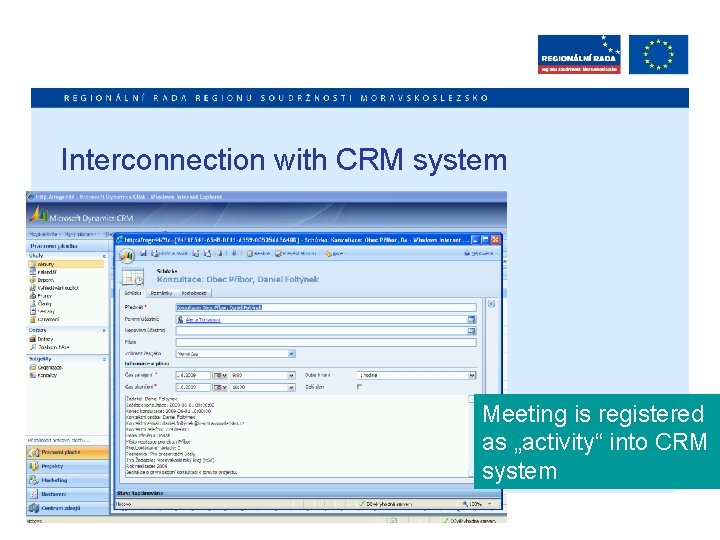This screenshot has height=540, width=720.
Task: Open lookup for required attendees field
Action: [472, 319]
